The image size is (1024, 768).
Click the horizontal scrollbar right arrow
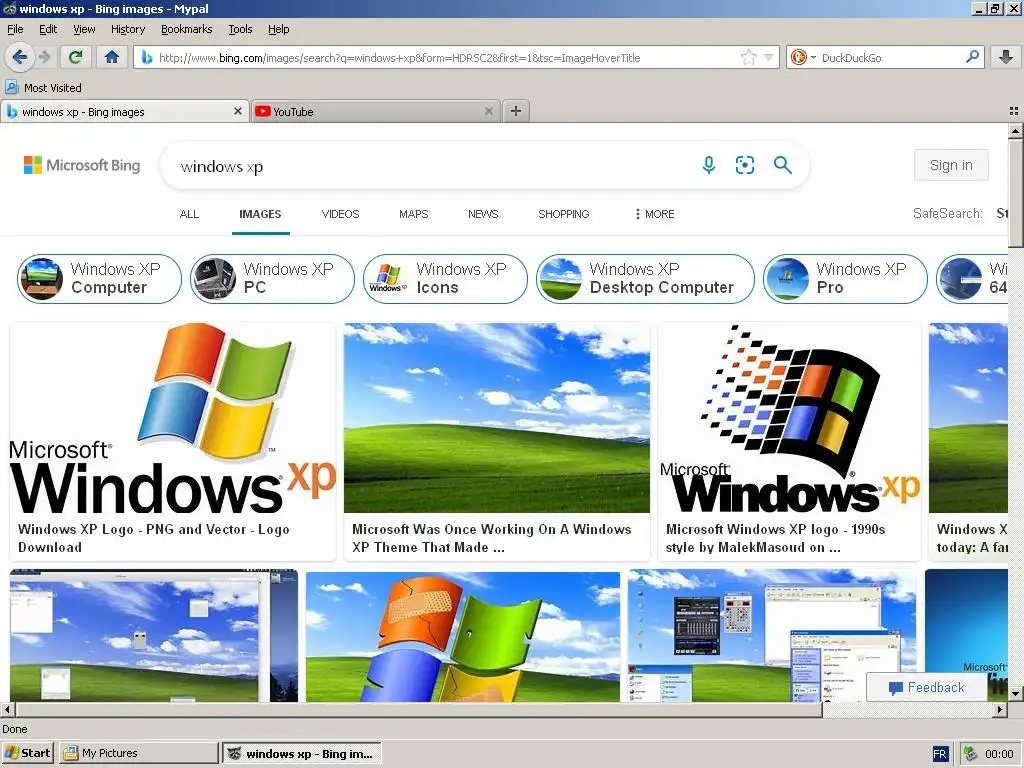[1000, 709]
